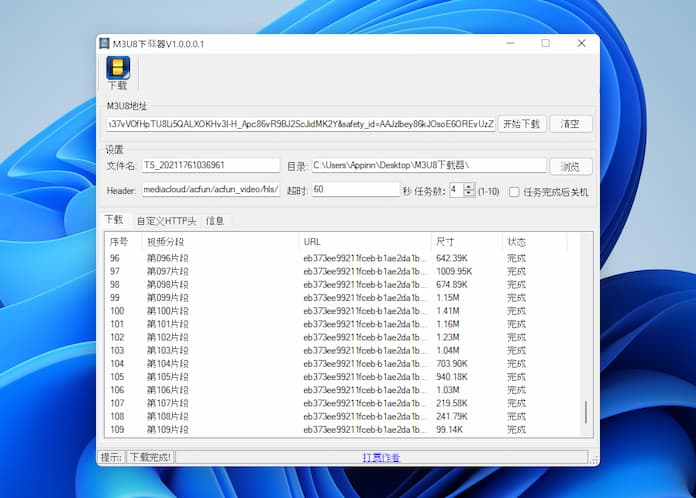Open the 信息 tab
This screenshot has width=696, height=498.
tap(215, 220)
